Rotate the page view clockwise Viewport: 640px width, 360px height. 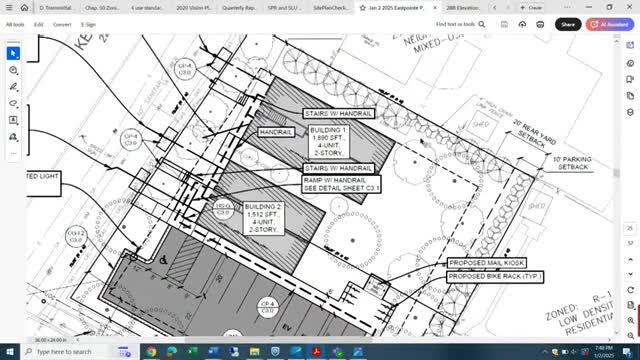pyautogui.click(x=630, y=290)
